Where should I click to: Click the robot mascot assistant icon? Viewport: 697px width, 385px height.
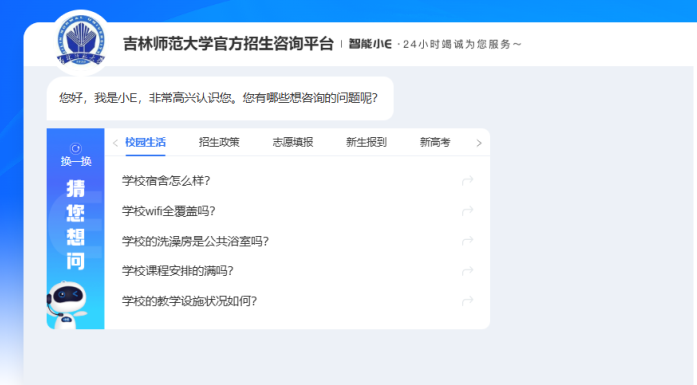tap(67, 305)
